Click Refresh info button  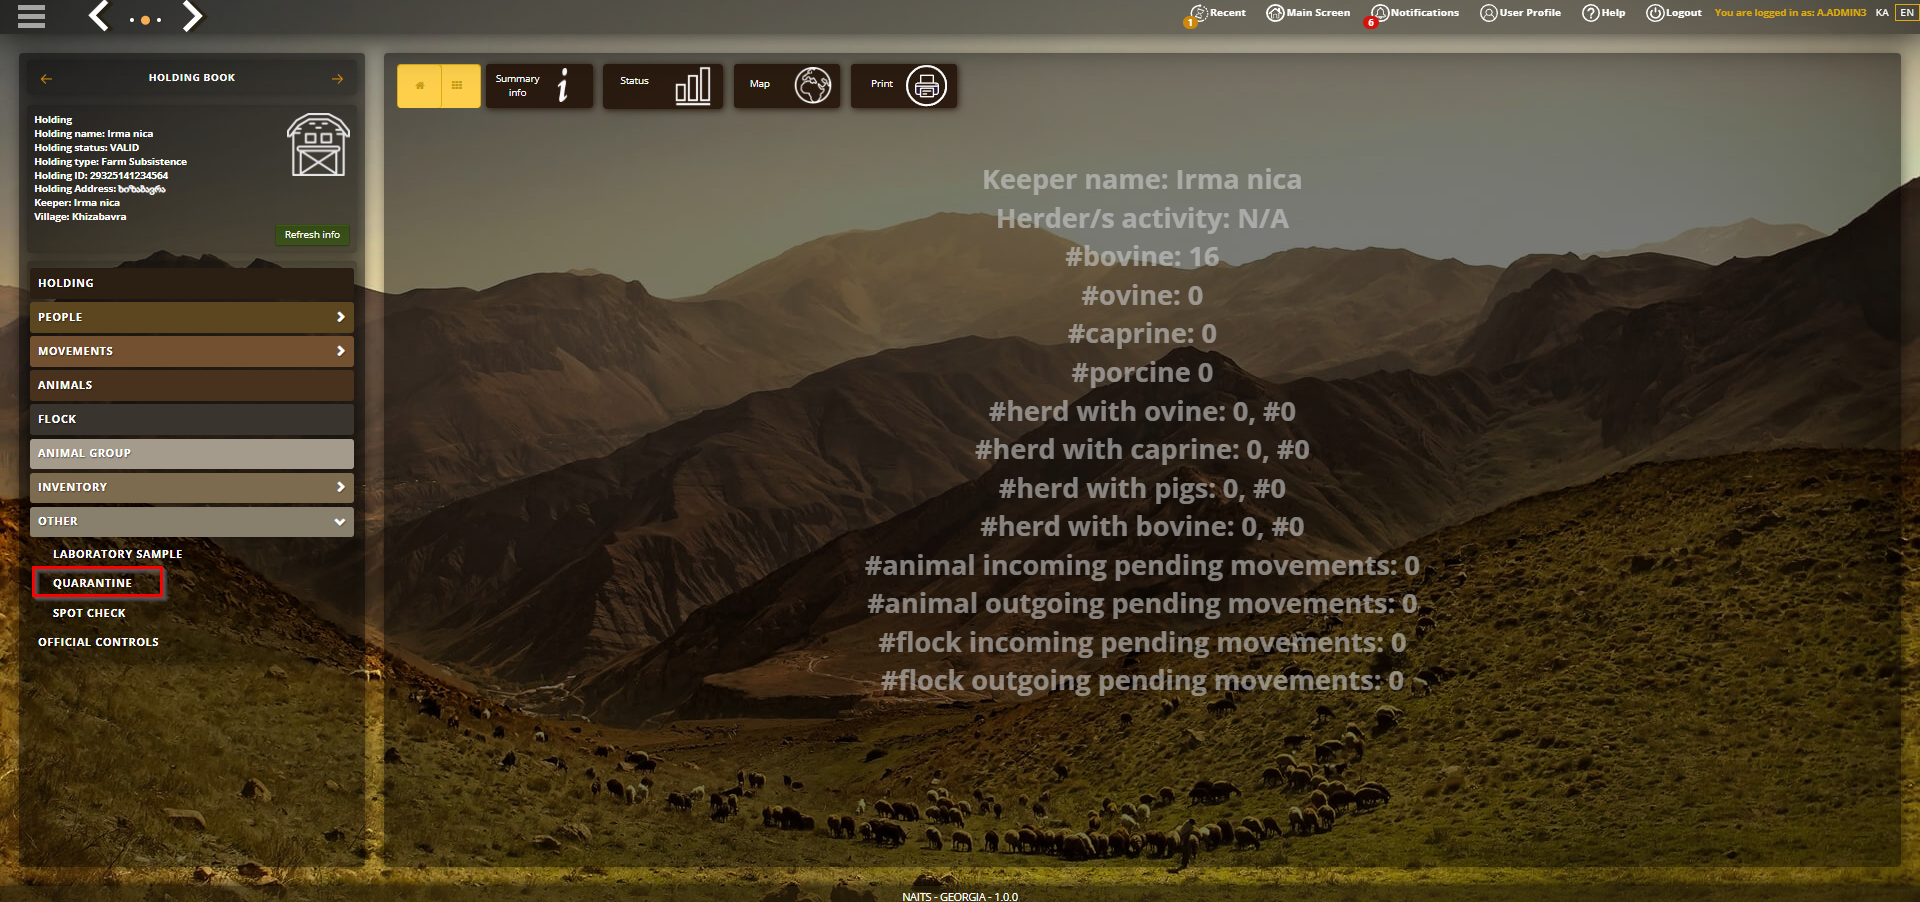tap(312, 235)
